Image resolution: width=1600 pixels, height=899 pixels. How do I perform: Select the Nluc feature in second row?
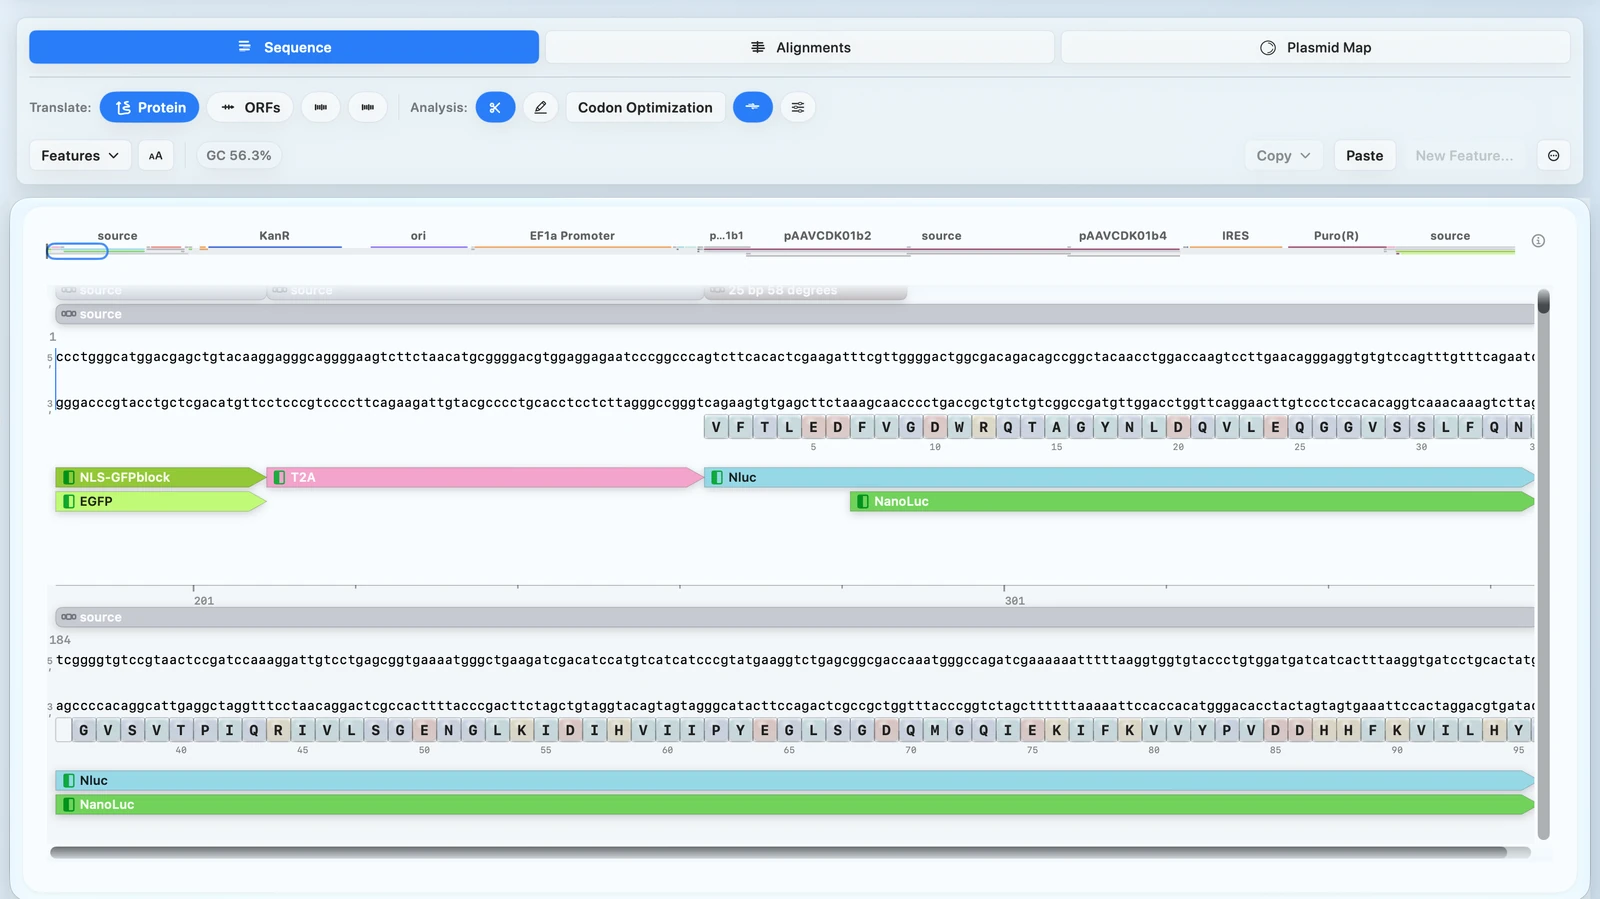click(x=794, y=780)
